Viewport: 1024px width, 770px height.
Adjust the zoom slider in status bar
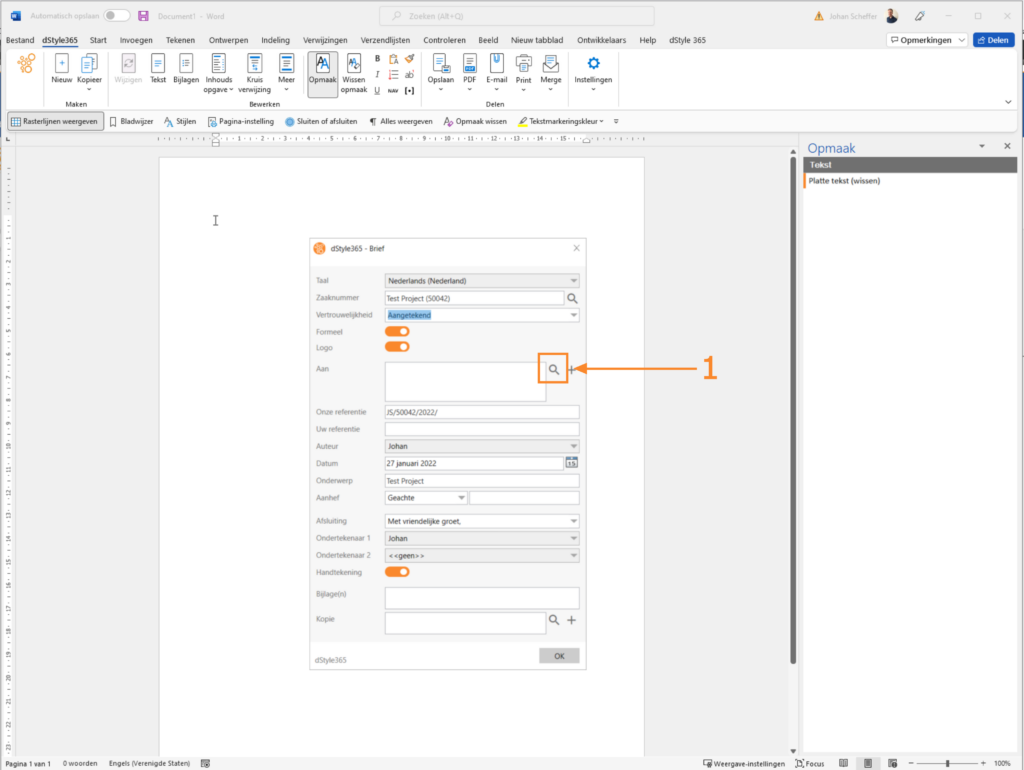[x=947, y=763]
